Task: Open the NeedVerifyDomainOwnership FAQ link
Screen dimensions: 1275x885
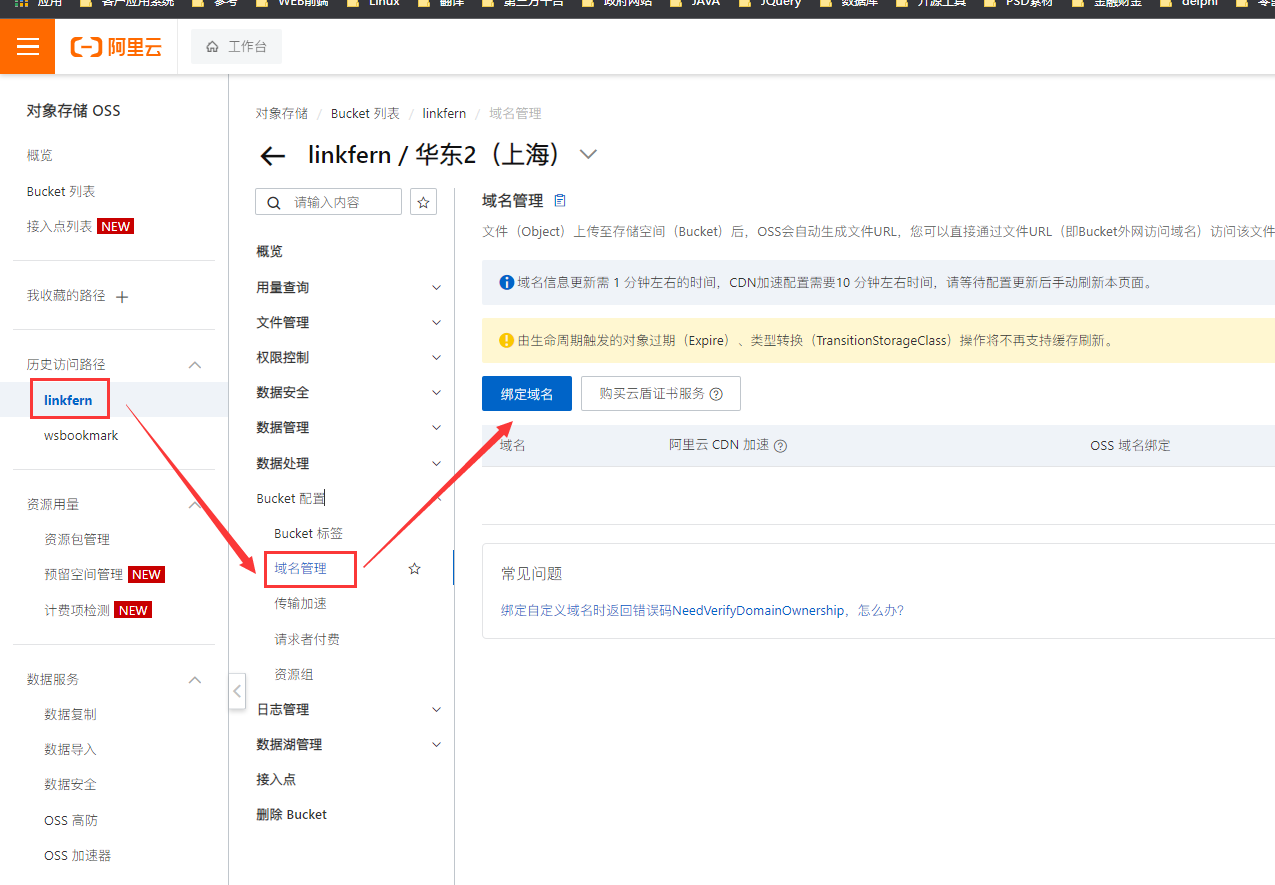Action: point(702,610)
